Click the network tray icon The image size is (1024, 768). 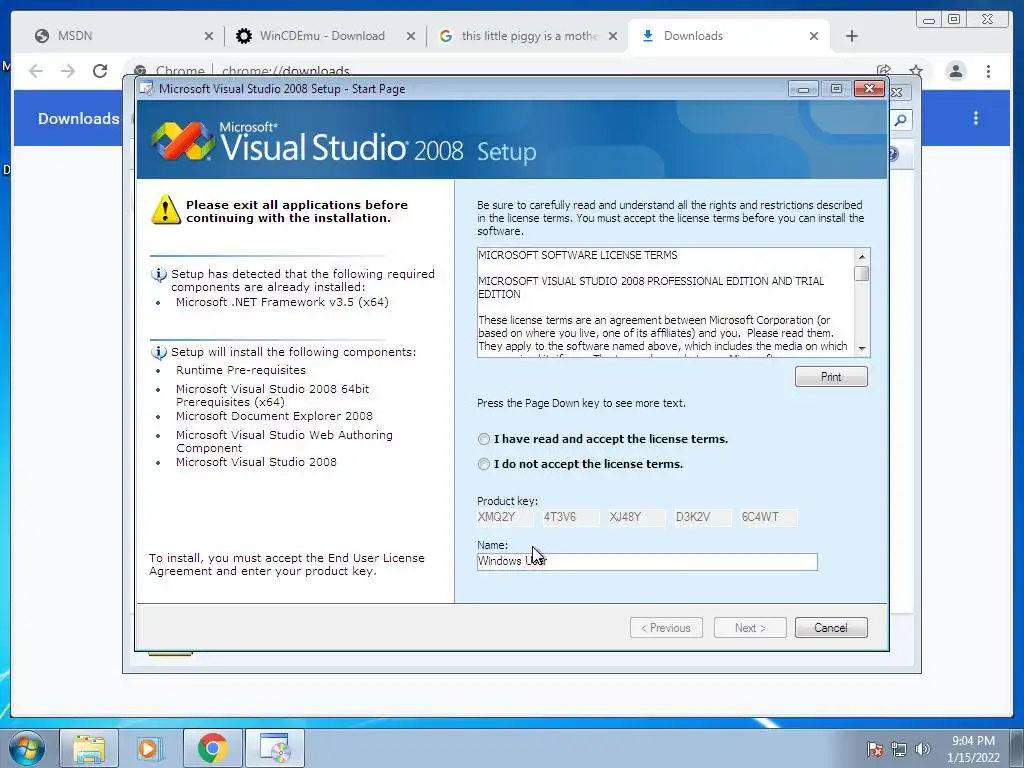pos(899,749)
